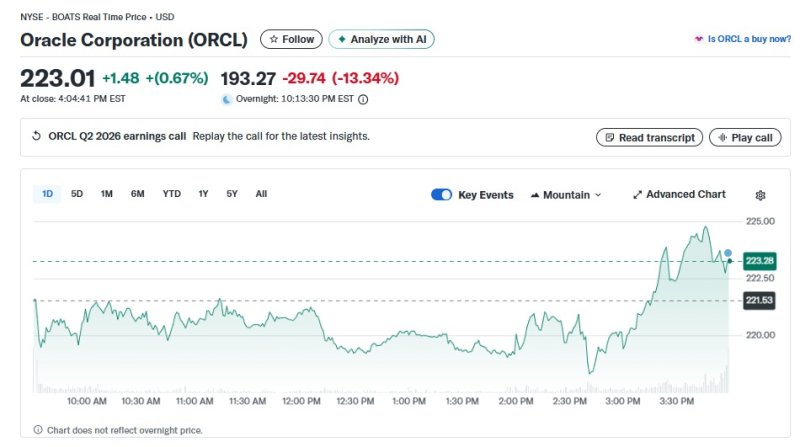
Task: Switch chart to All time range
Action: (261, 194)
